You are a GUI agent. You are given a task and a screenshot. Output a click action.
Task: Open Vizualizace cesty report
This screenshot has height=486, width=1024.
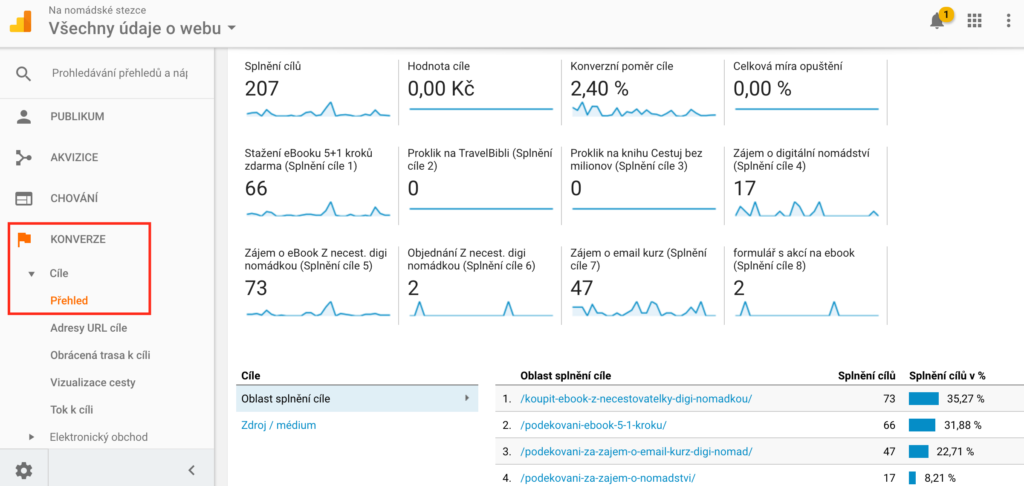pyautogui.click(x=92, y=382)
